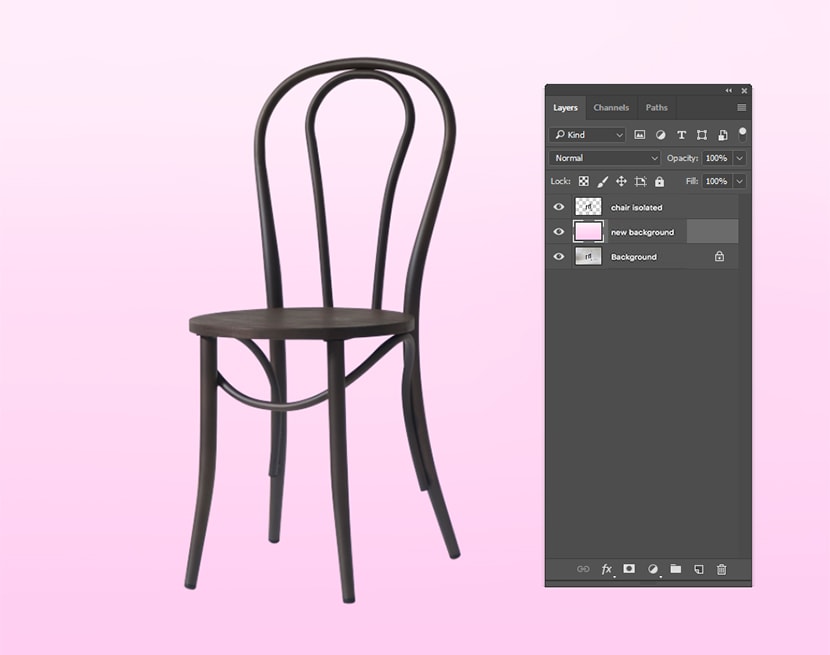Click the chair seat on canvas
Image resolution: width=830 pixels, height=655 pixels.
pyautogui.click(x=301, y=322)
